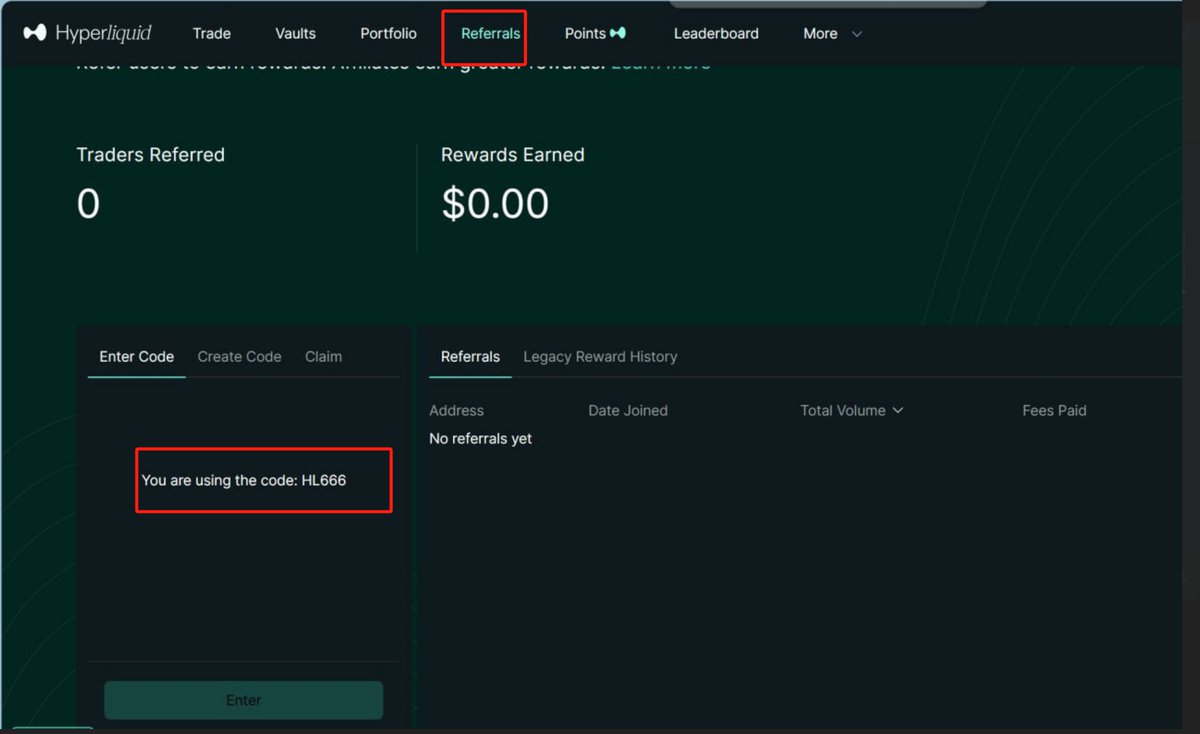Viewport: 1200px width, 734px height.
Task: Switch to the Create Code tab
Action: [239, 356]
